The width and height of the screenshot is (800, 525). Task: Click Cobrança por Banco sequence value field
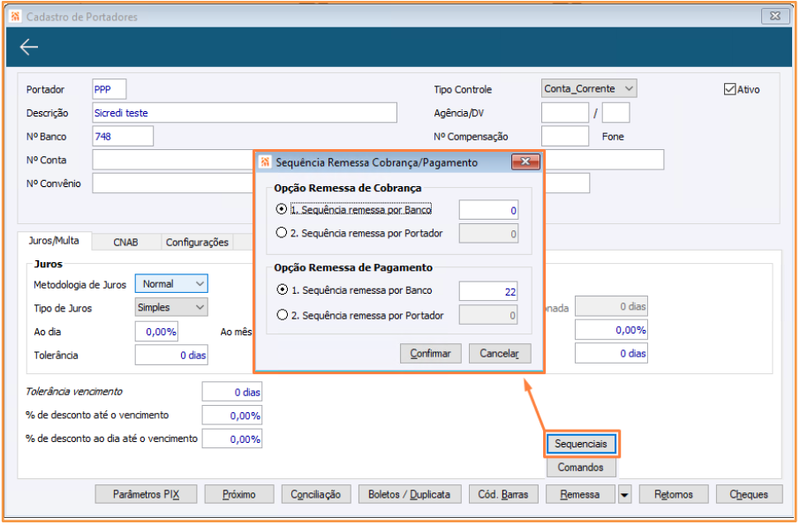(x=489, y=210)
